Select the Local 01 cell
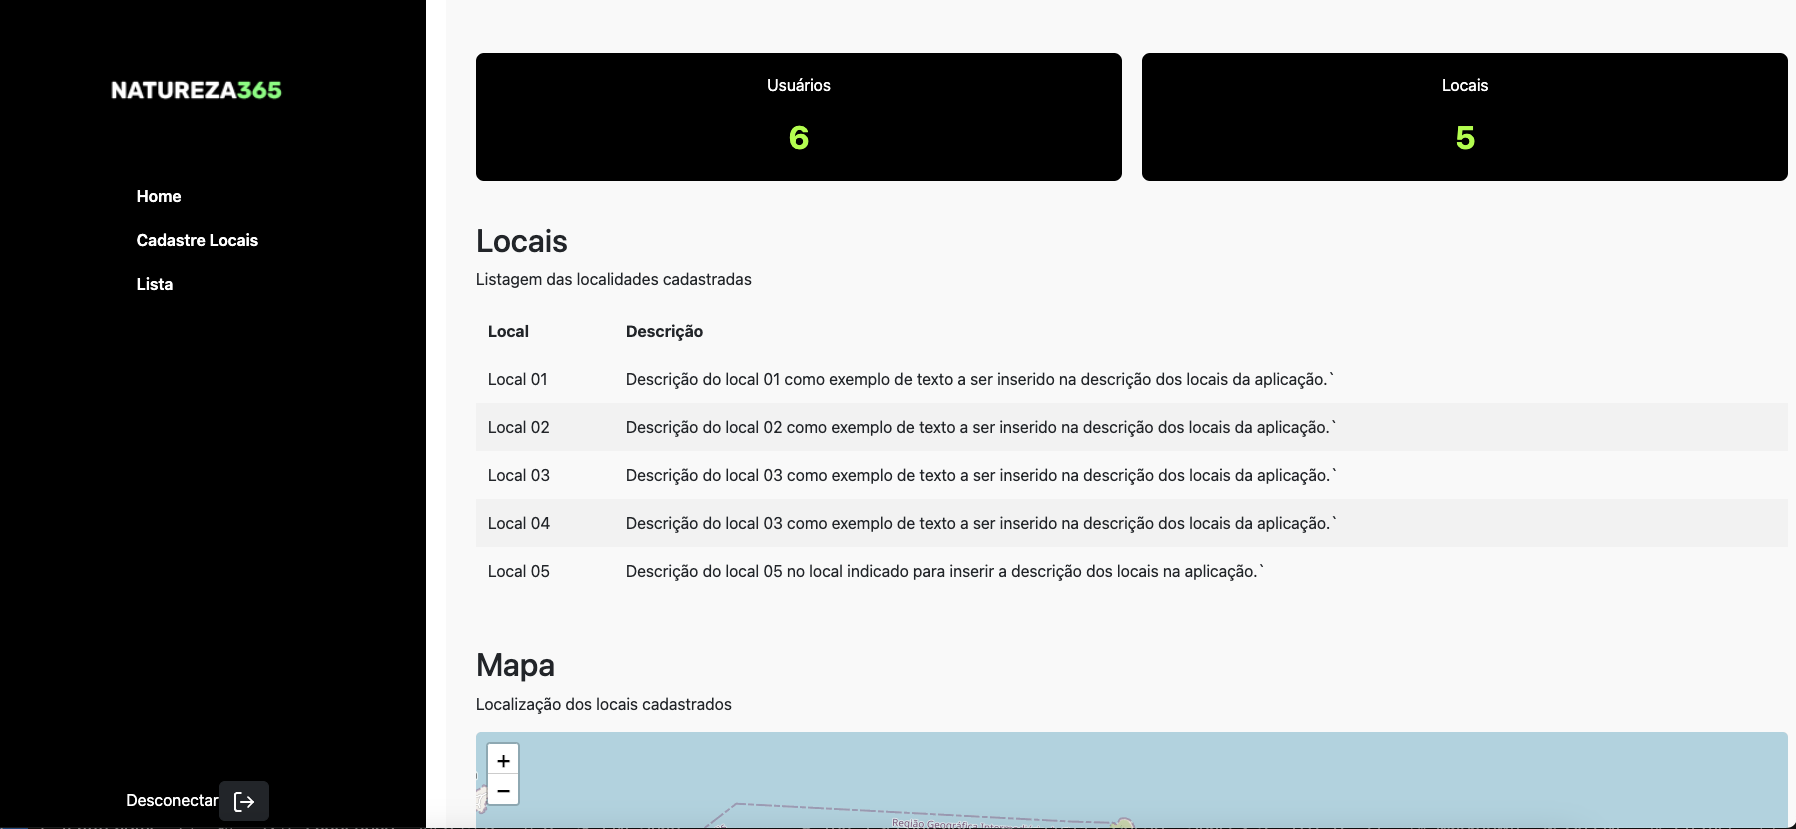The image size is (1796, 829). point(518,379)
